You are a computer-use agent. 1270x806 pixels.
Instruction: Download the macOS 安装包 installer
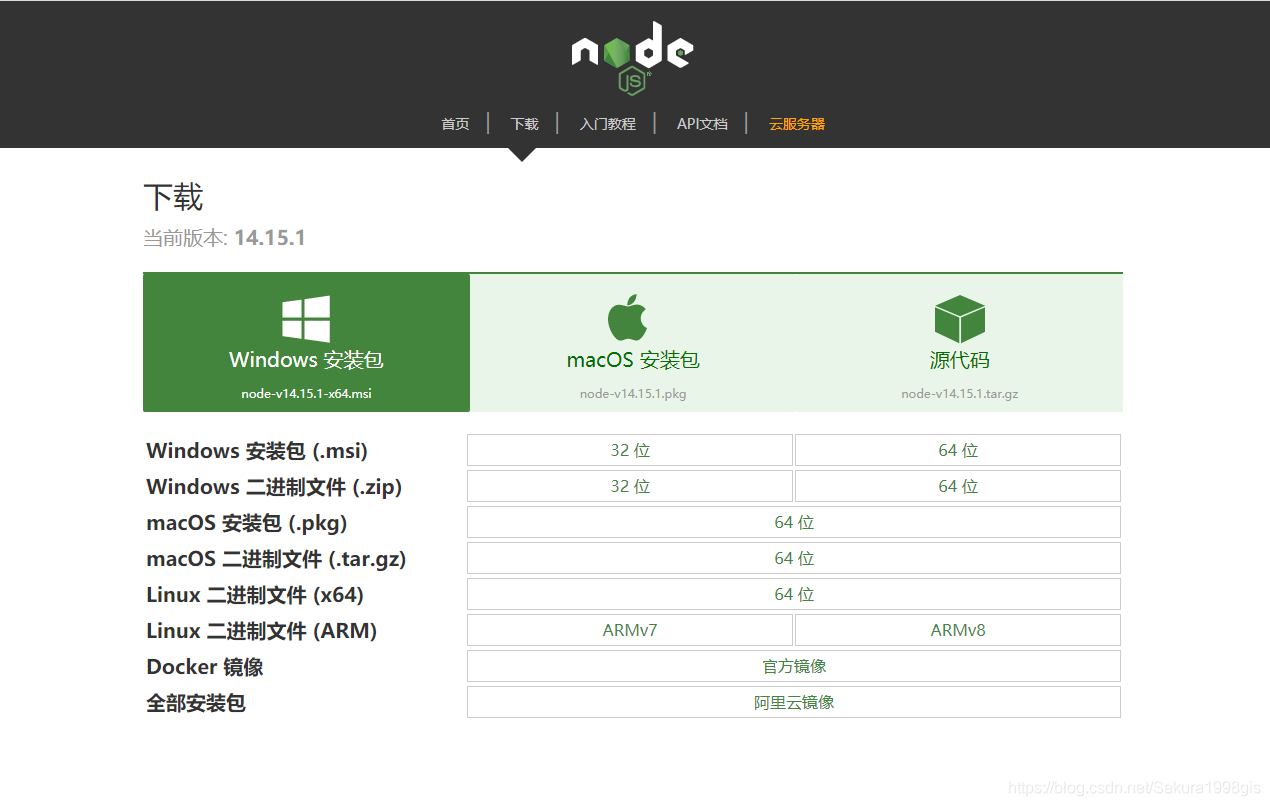[x=633, y=343]
